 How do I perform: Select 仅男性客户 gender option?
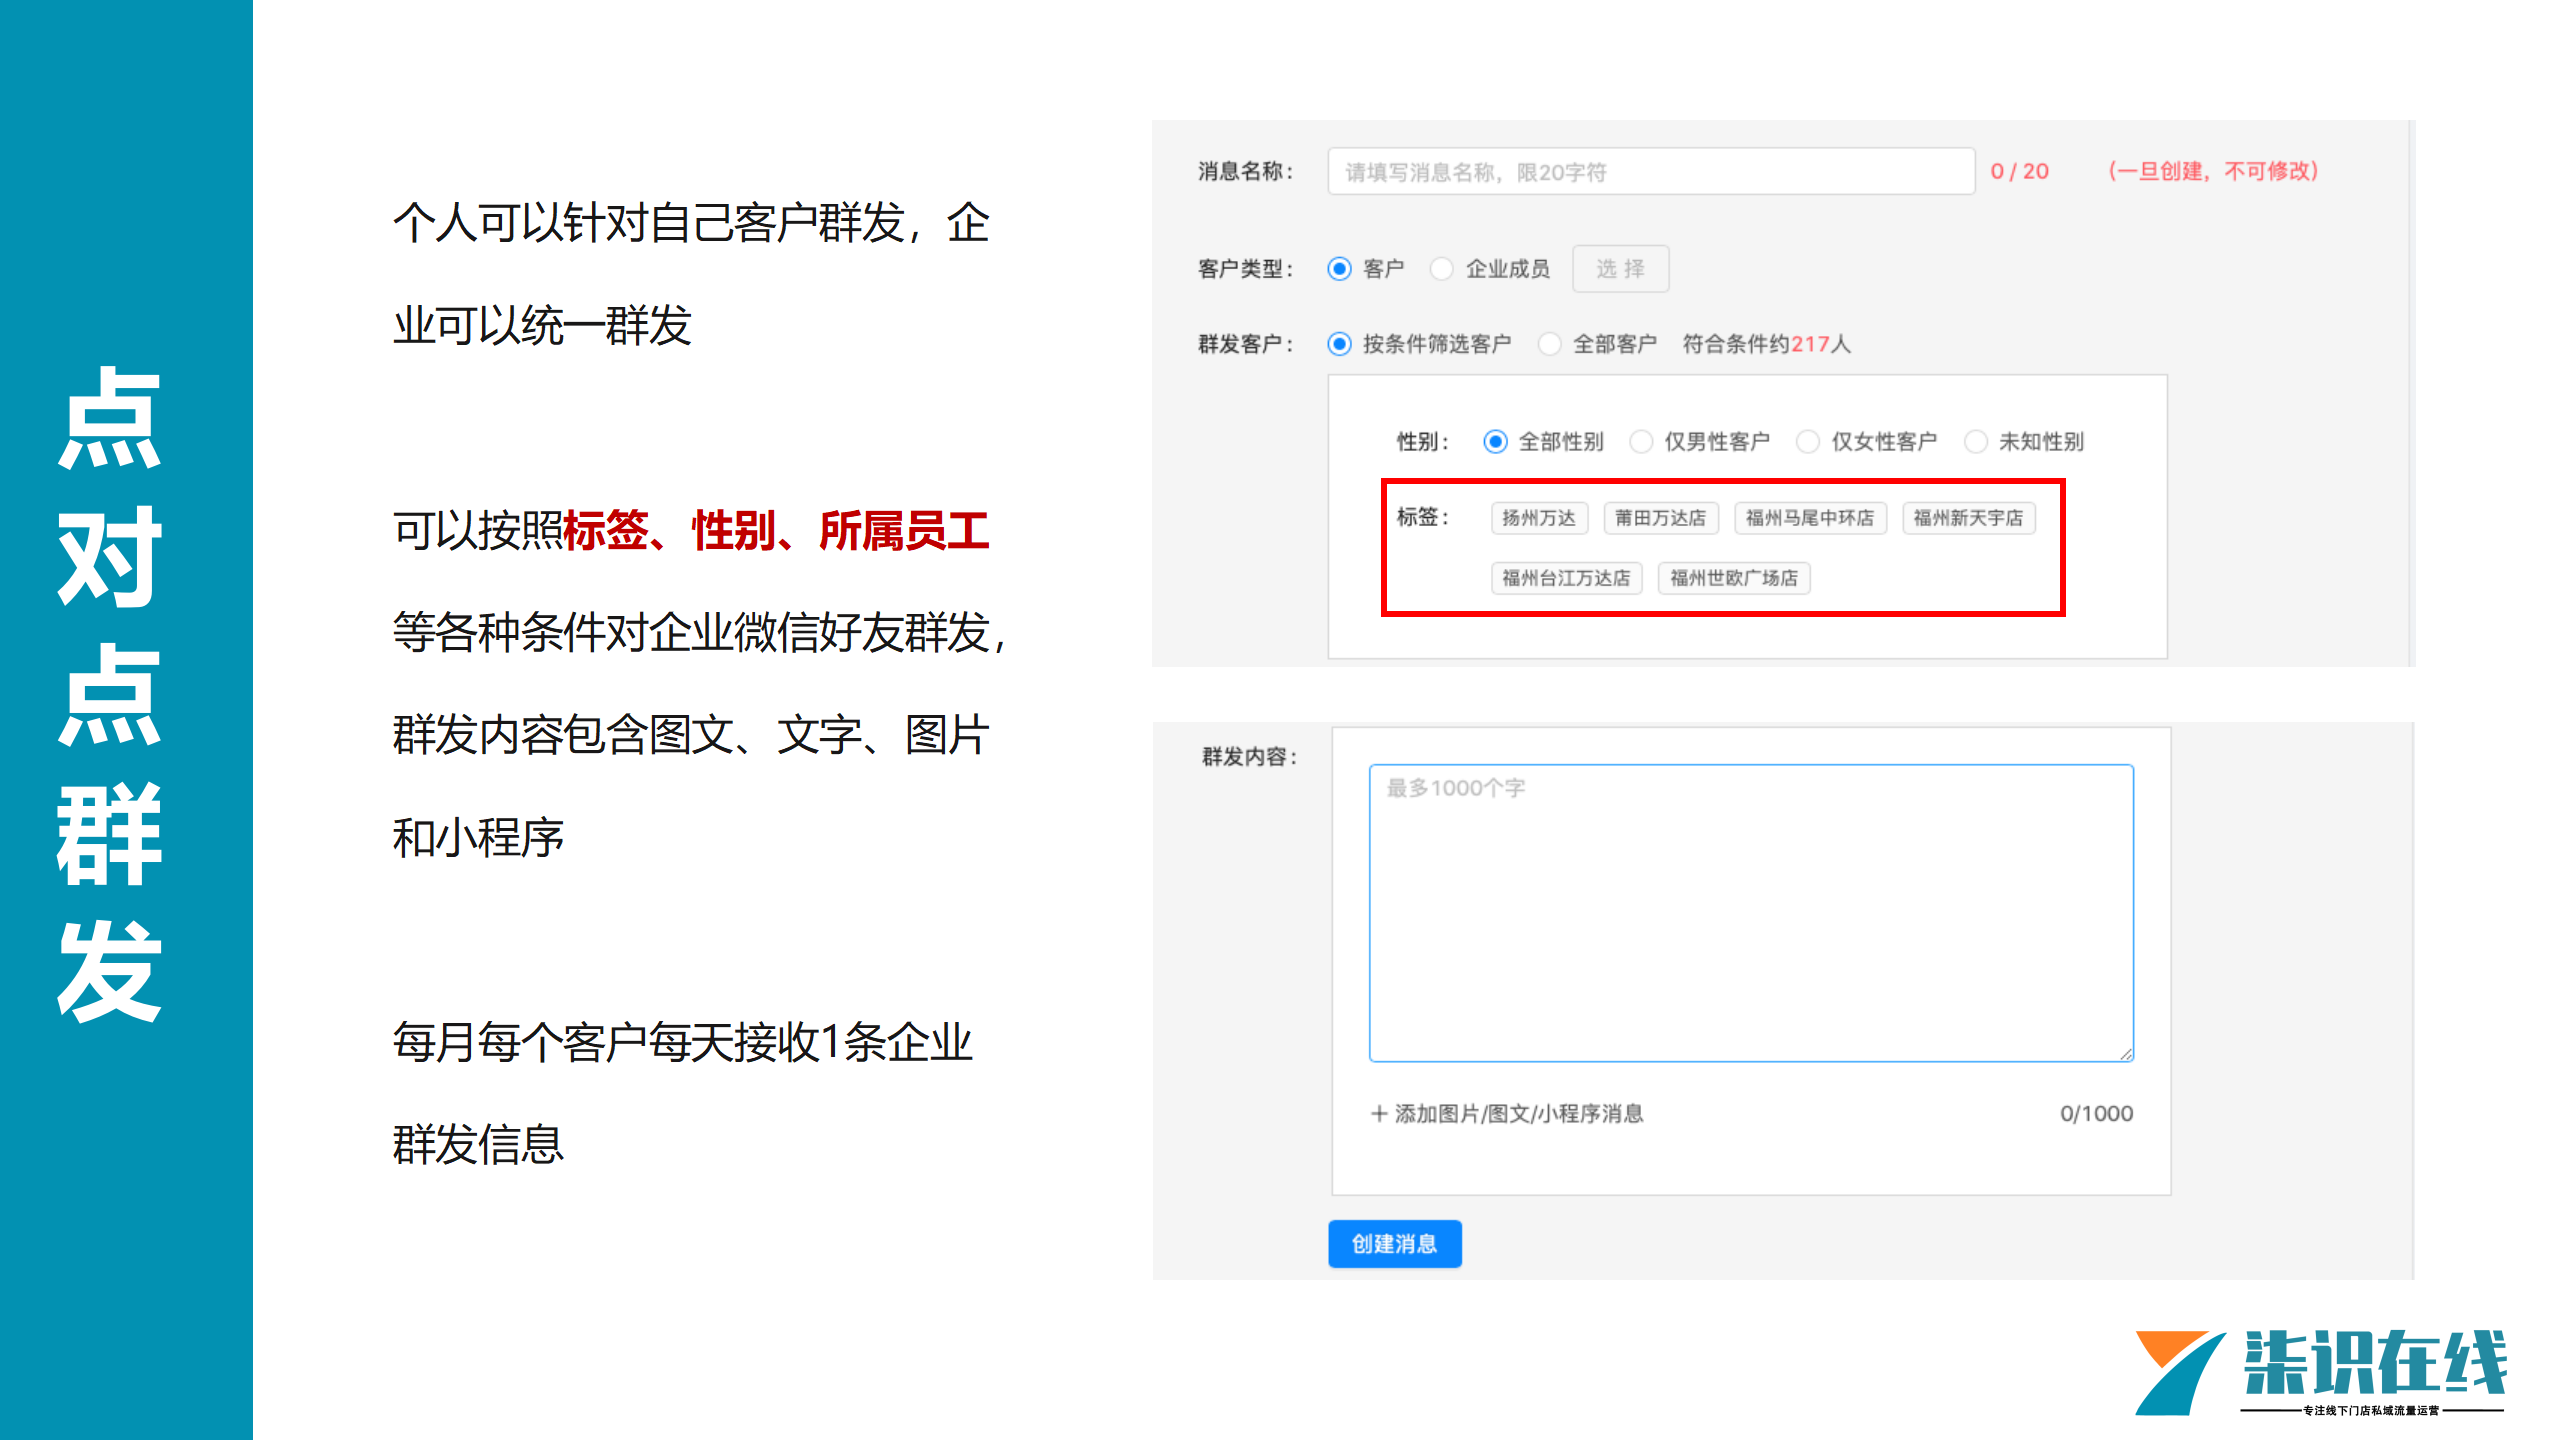pos(1641,442)
